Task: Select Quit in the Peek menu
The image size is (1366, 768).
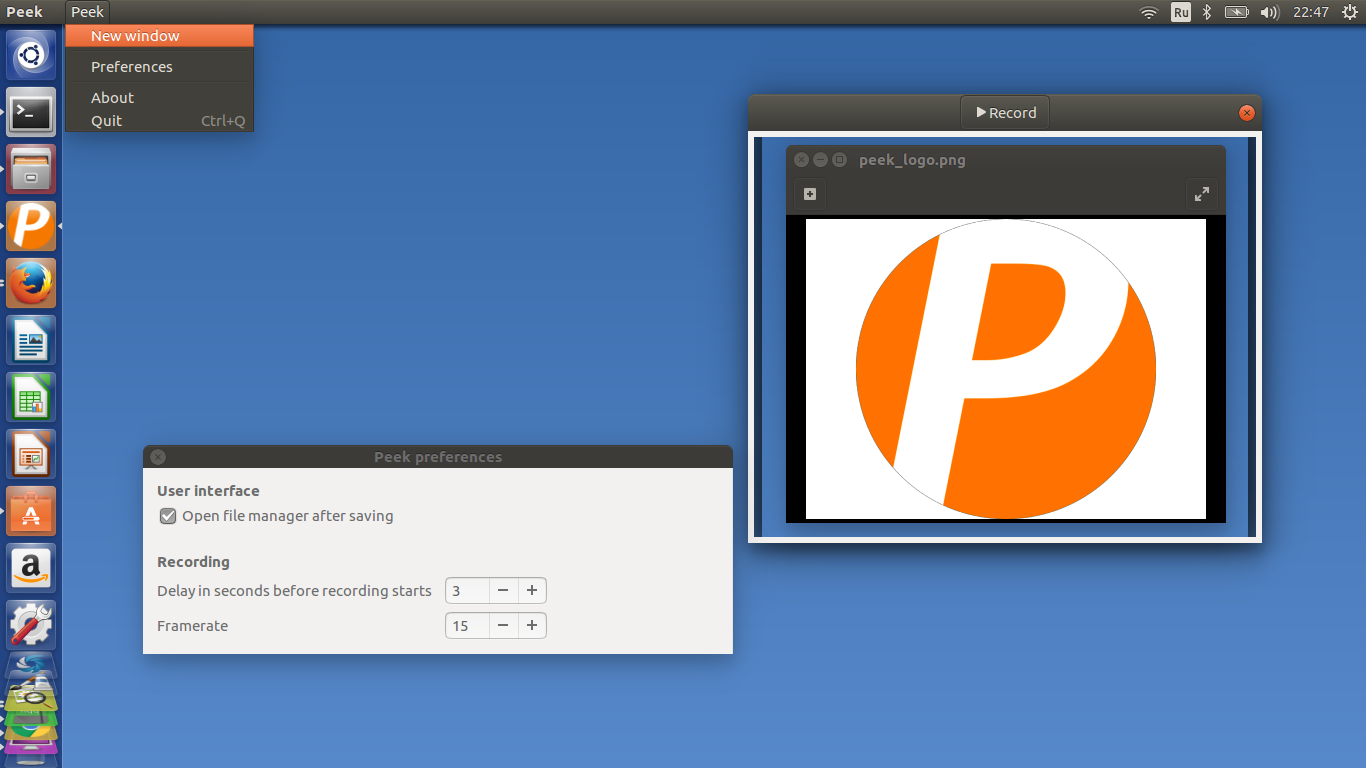Action: 159,121
